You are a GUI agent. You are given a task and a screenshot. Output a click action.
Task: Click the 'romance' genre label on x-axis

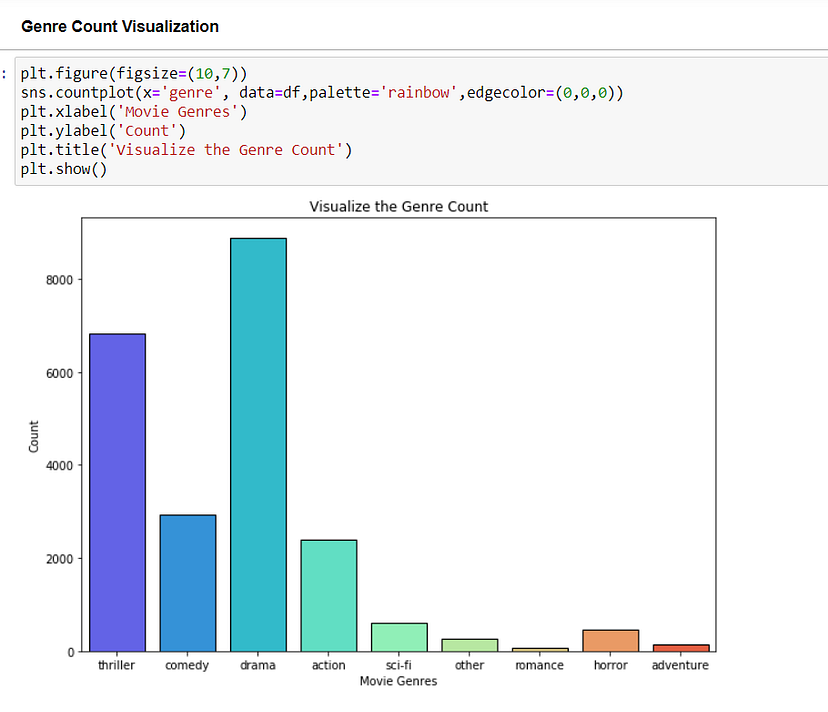539,664
